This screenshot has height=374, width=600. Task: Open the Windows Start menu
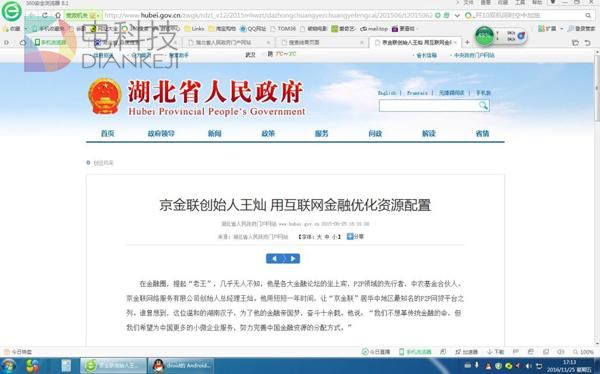click(x=8, y=366)
